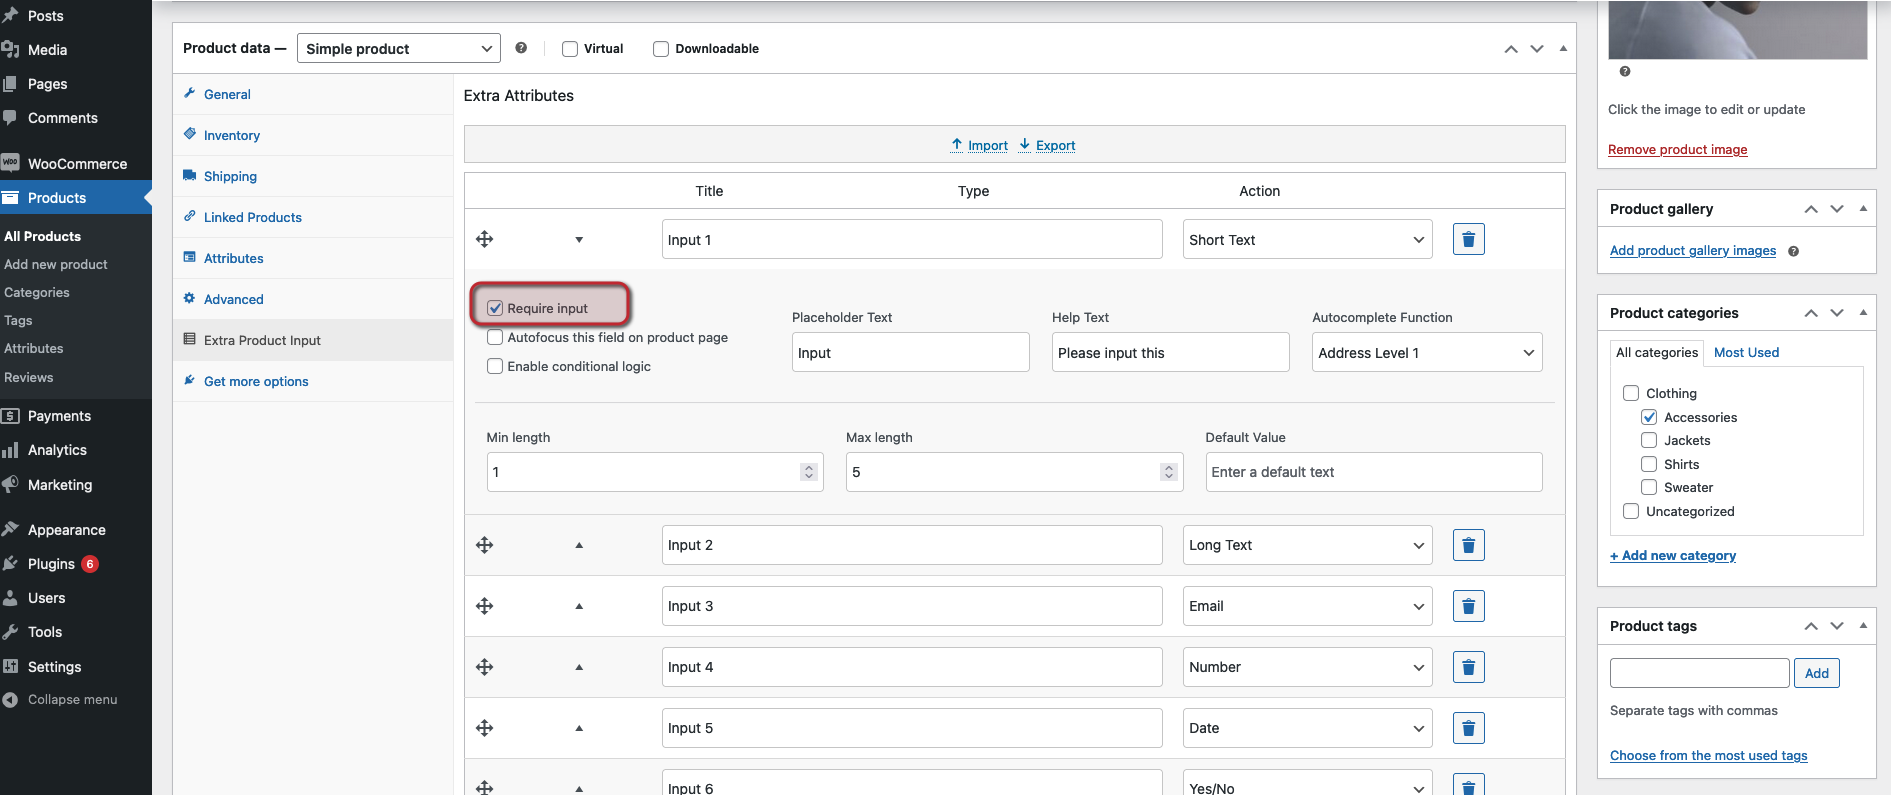Switch to Most Used categories tab
The height and width of the screenshot is (795, 1891).
pyautogui.click(x=1746, y=352)
